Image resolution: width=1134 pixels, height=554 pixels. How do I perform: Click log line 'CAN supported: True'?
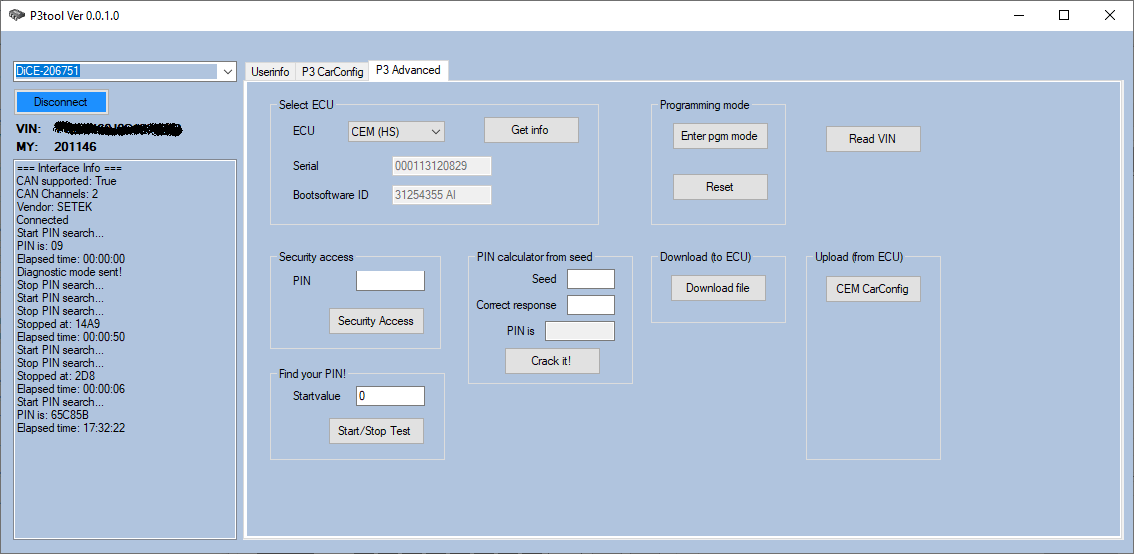[67, 181]
